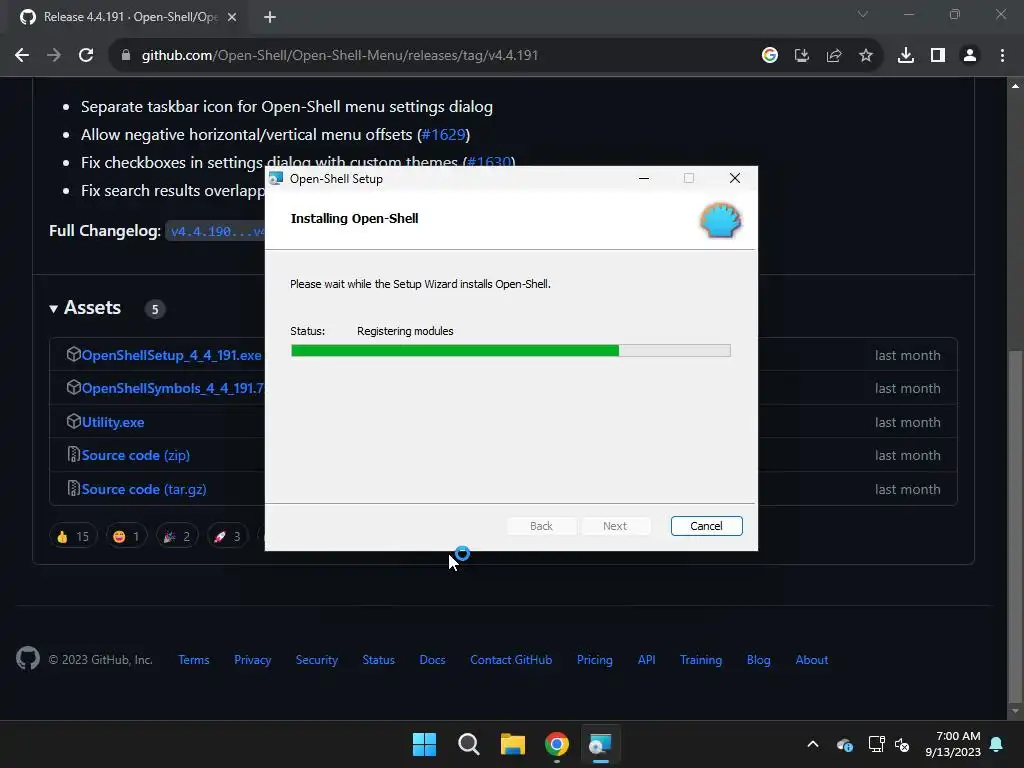The height and width of the screenshot is (768, 1024).
Task: Click the setup installation progress bar
Action: (511, 351)
